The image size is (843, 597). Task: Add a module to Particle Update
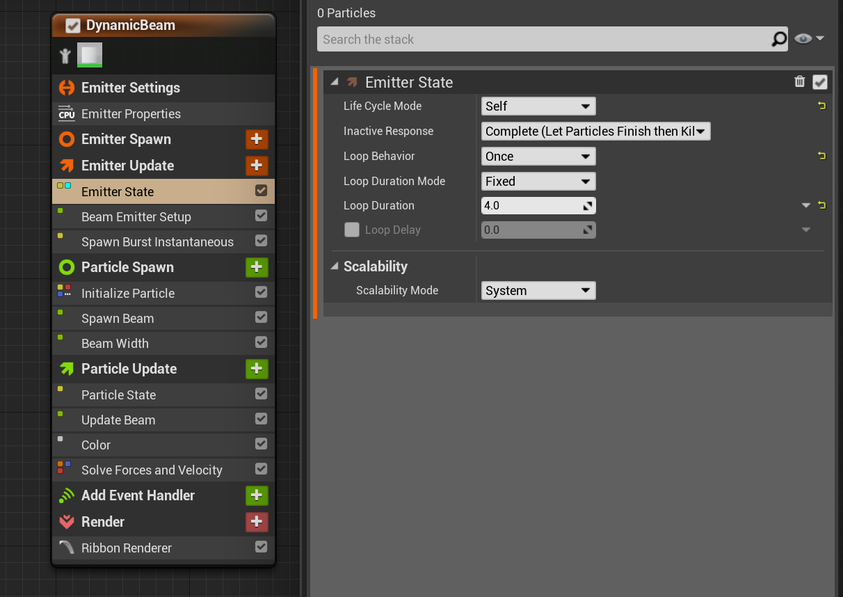256,368
